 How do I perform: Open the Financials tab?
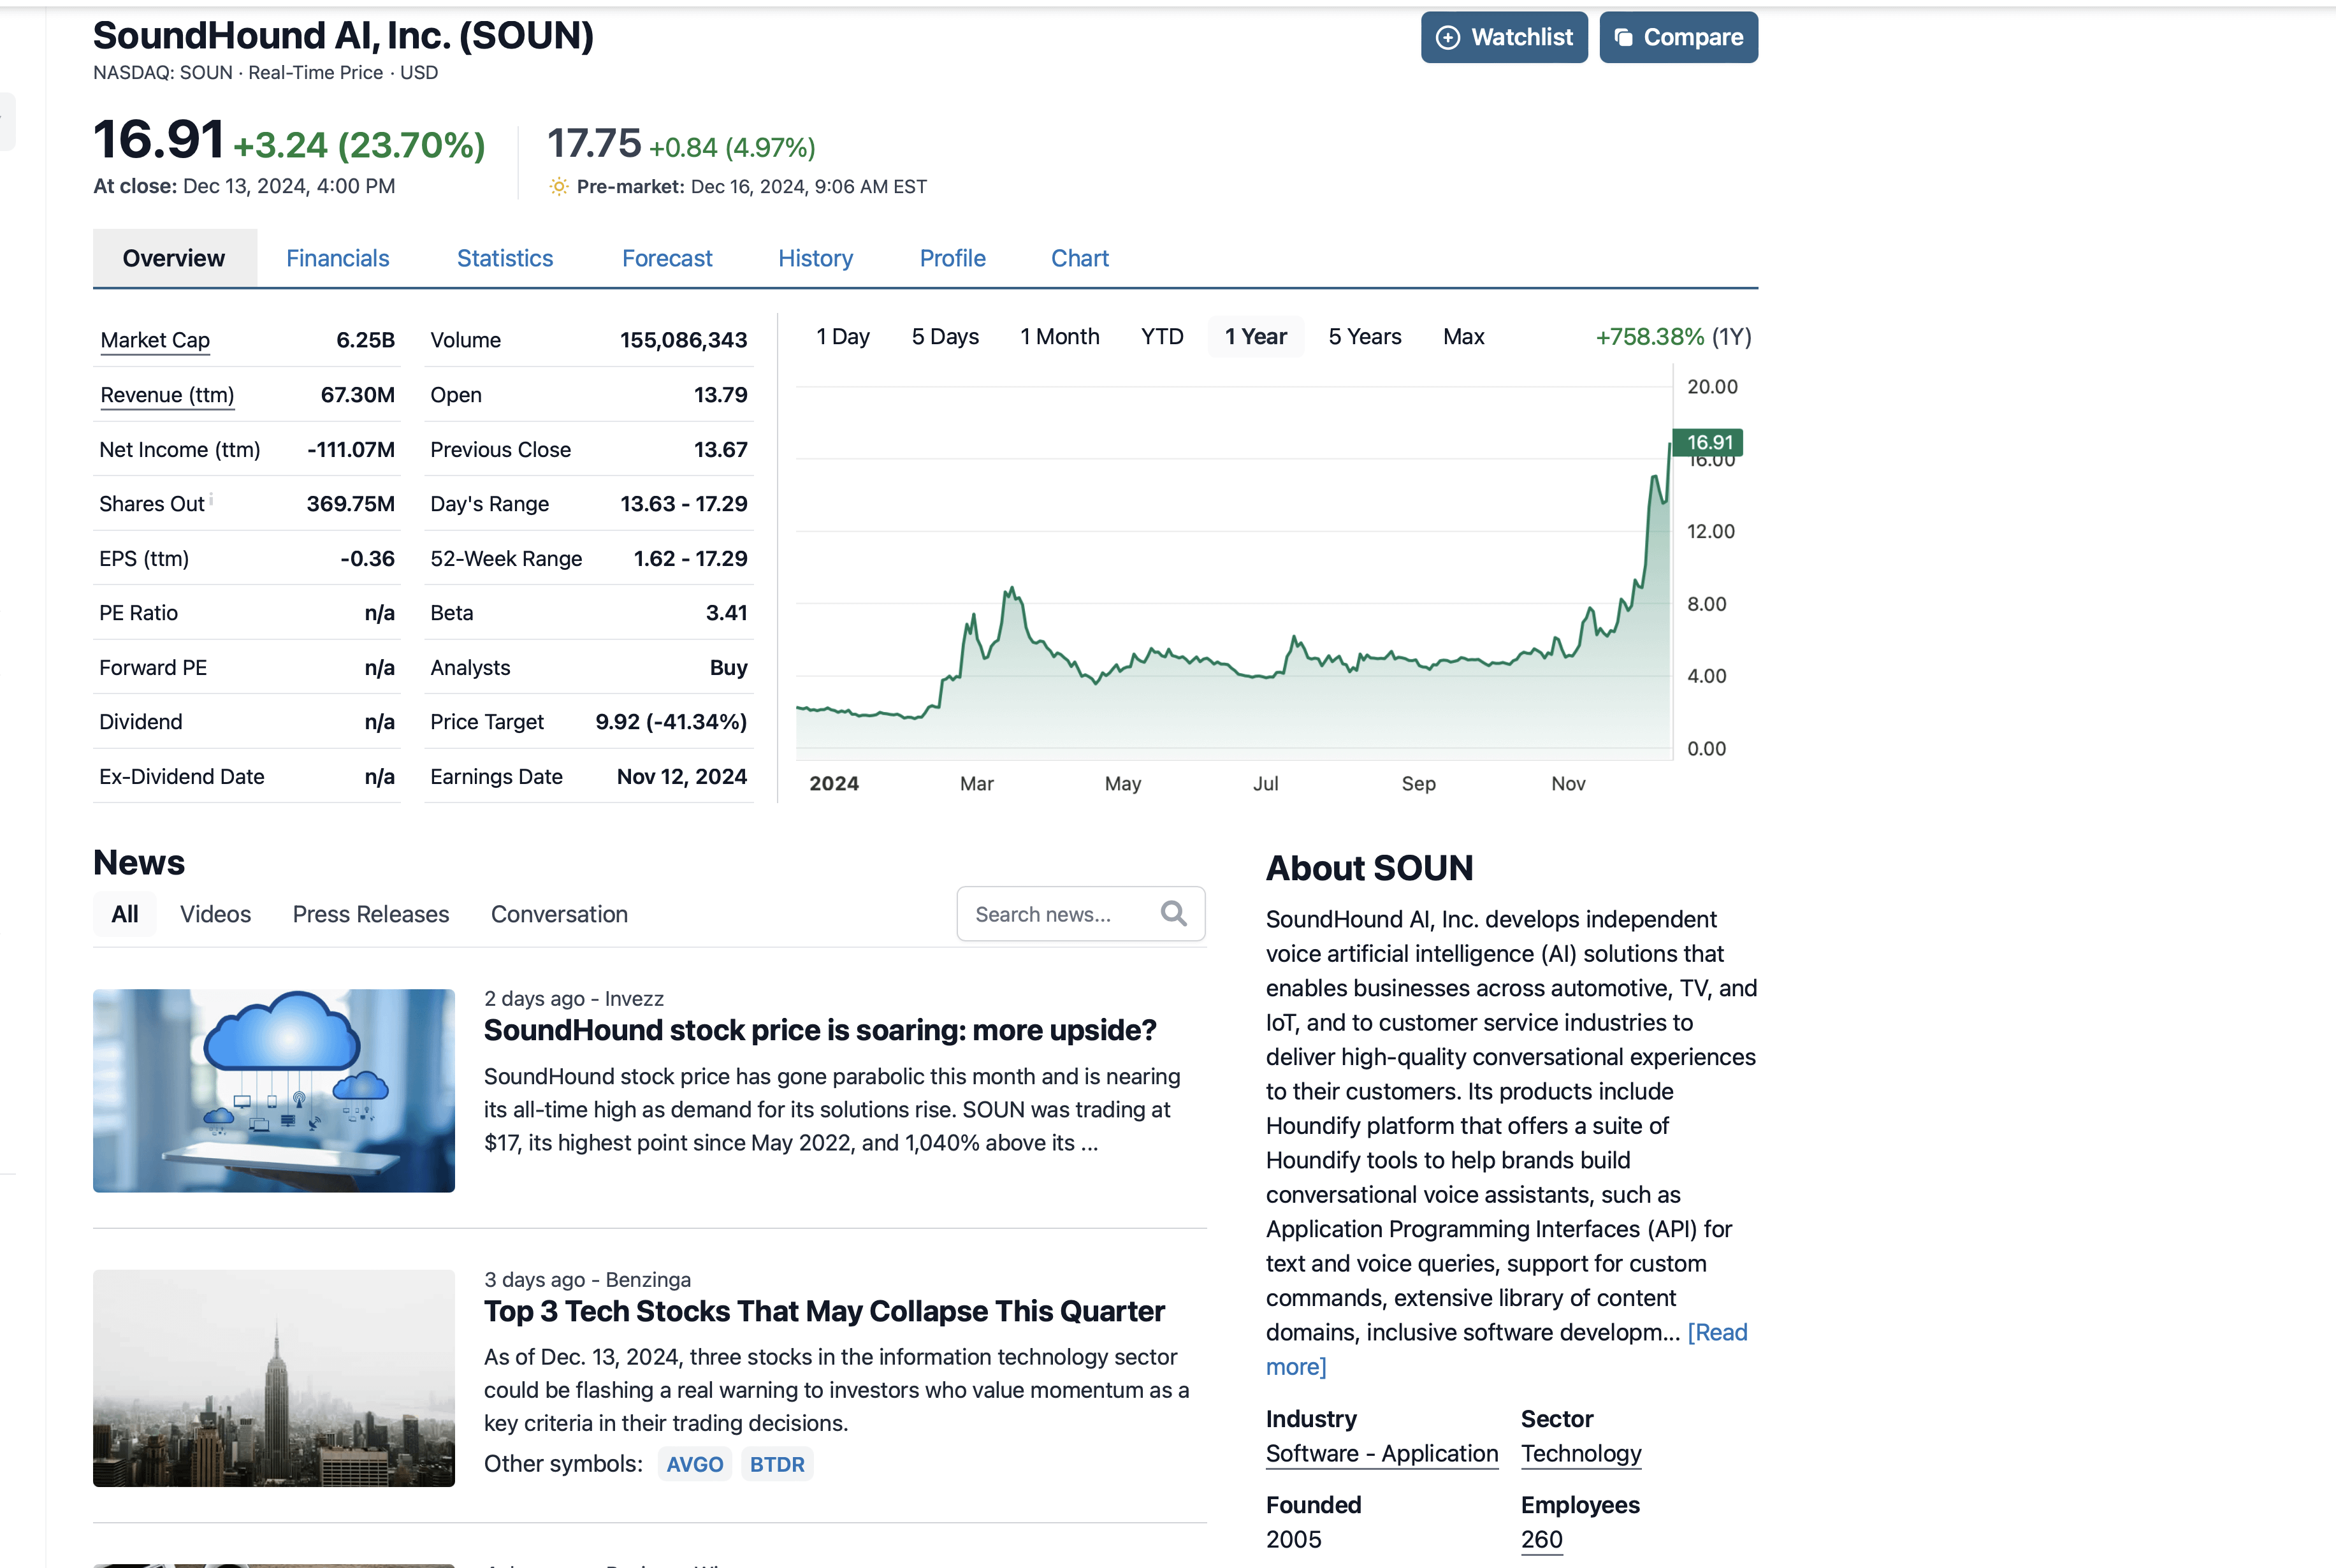[338, 258]
